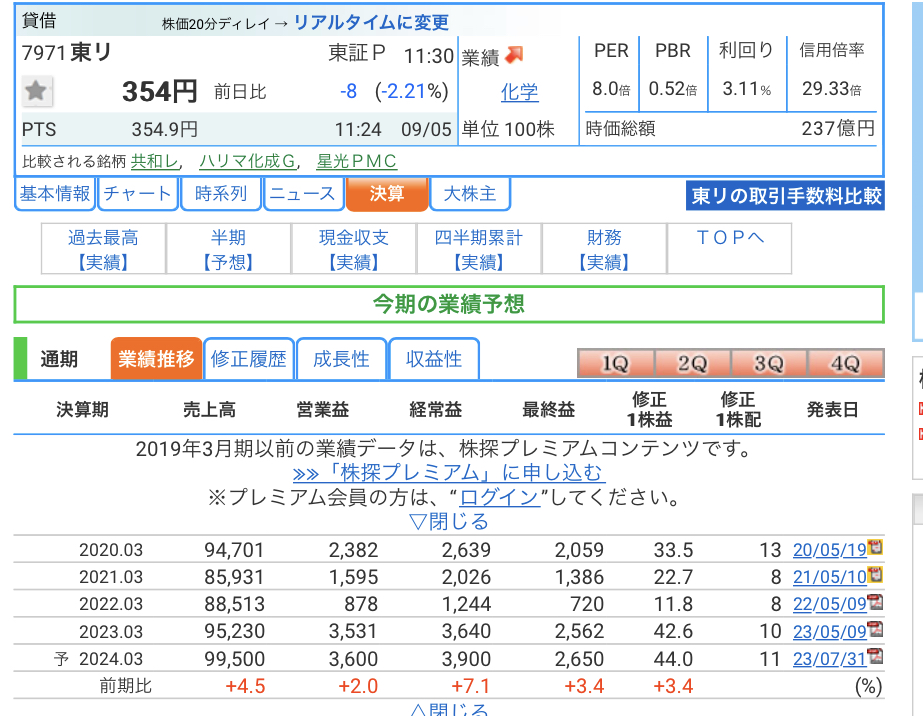Click sales value 94,701
The width and height of the screenshot is (923, 716).
[234, 550]
